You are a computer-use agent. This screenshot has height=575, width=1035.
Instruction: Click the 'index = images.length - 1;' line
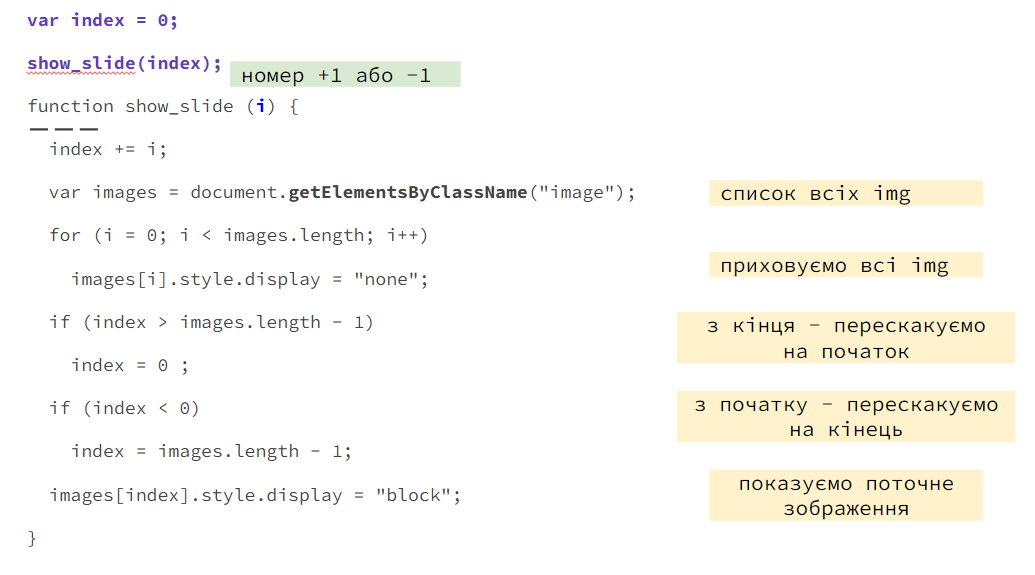(x=211, y=452)
